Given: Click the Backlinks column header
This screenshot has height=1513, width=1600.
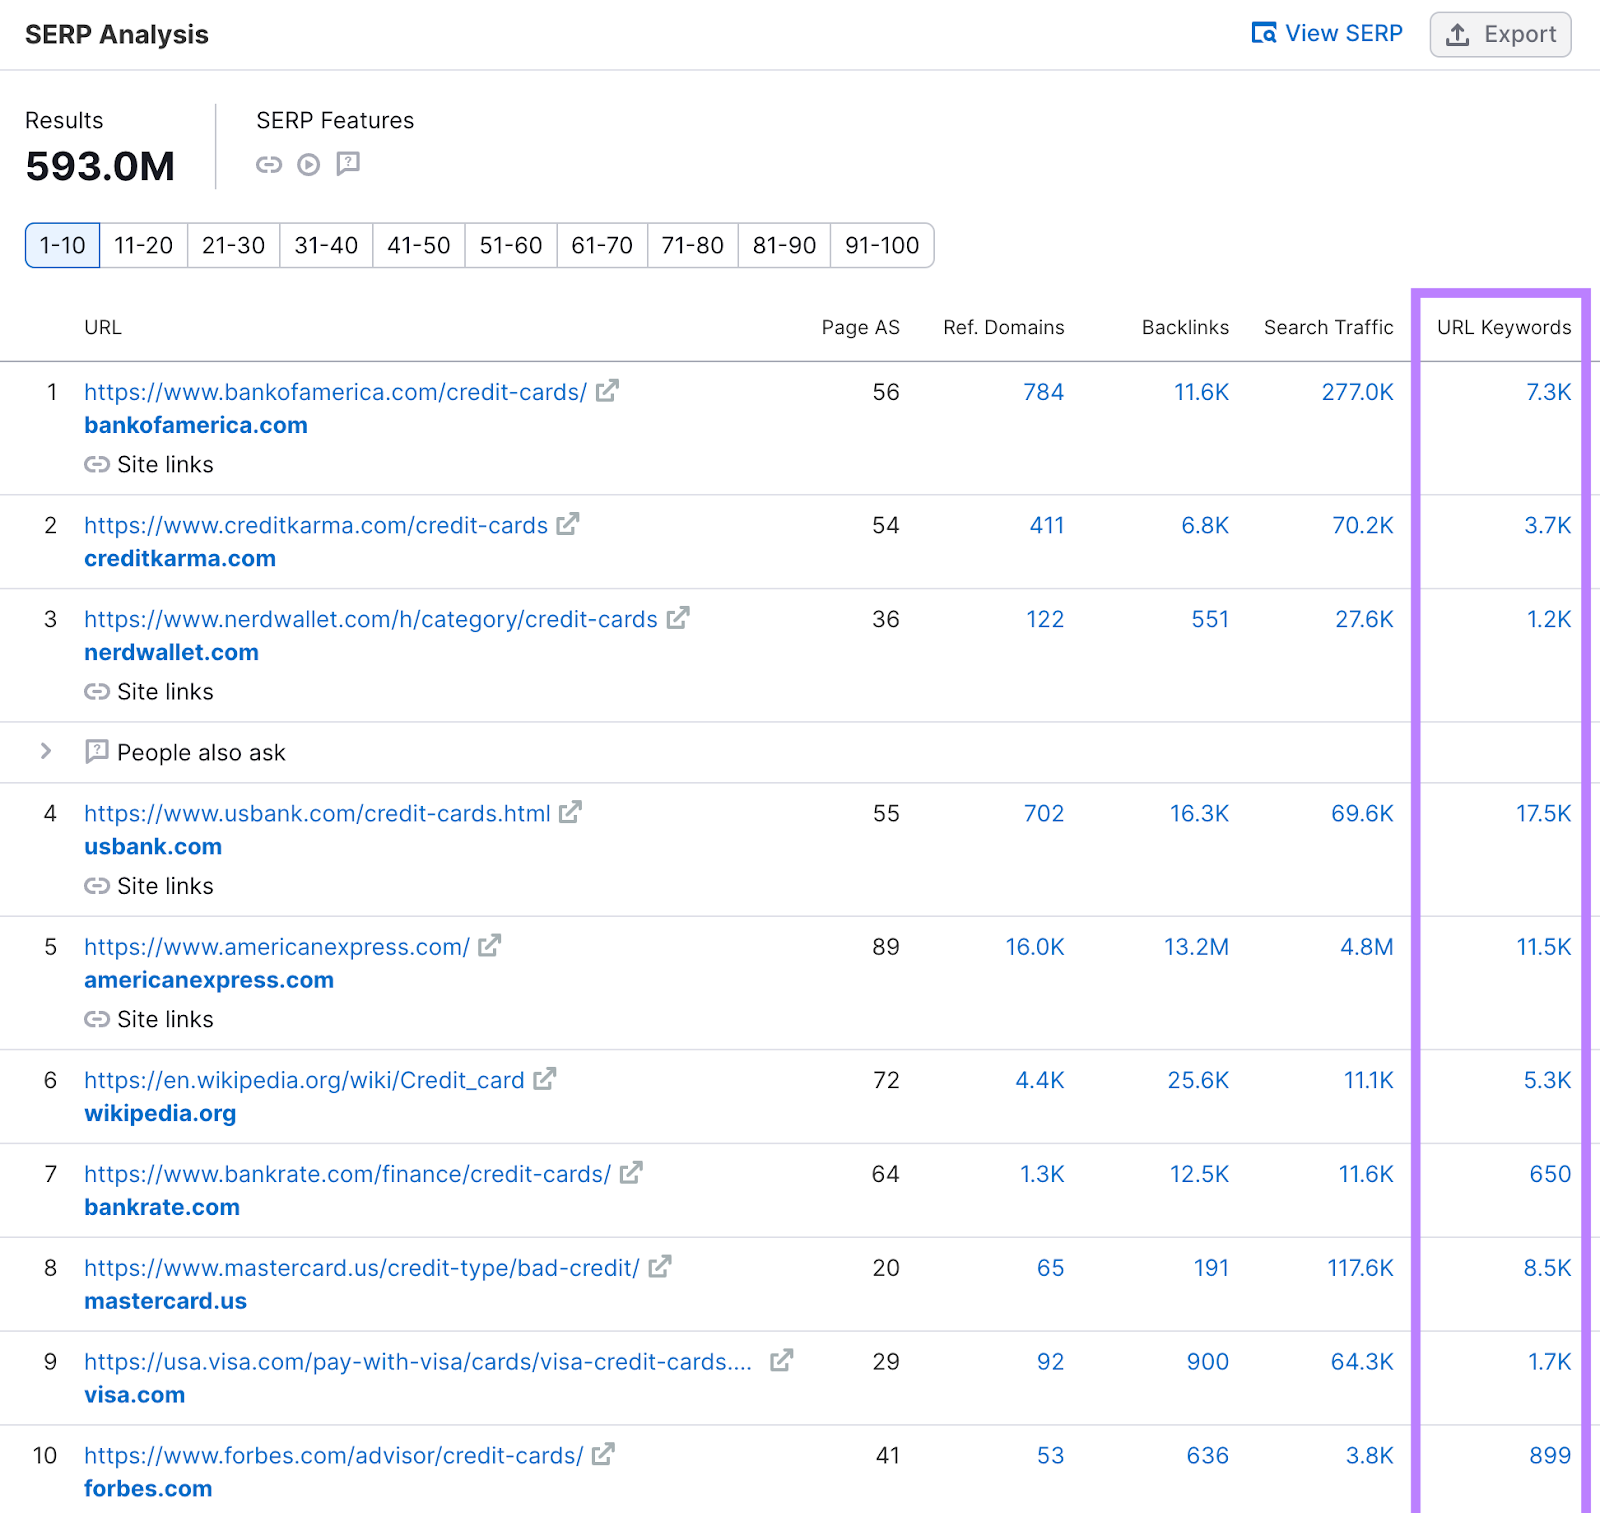Looking at the screenshot, I should coord(1185,327).
